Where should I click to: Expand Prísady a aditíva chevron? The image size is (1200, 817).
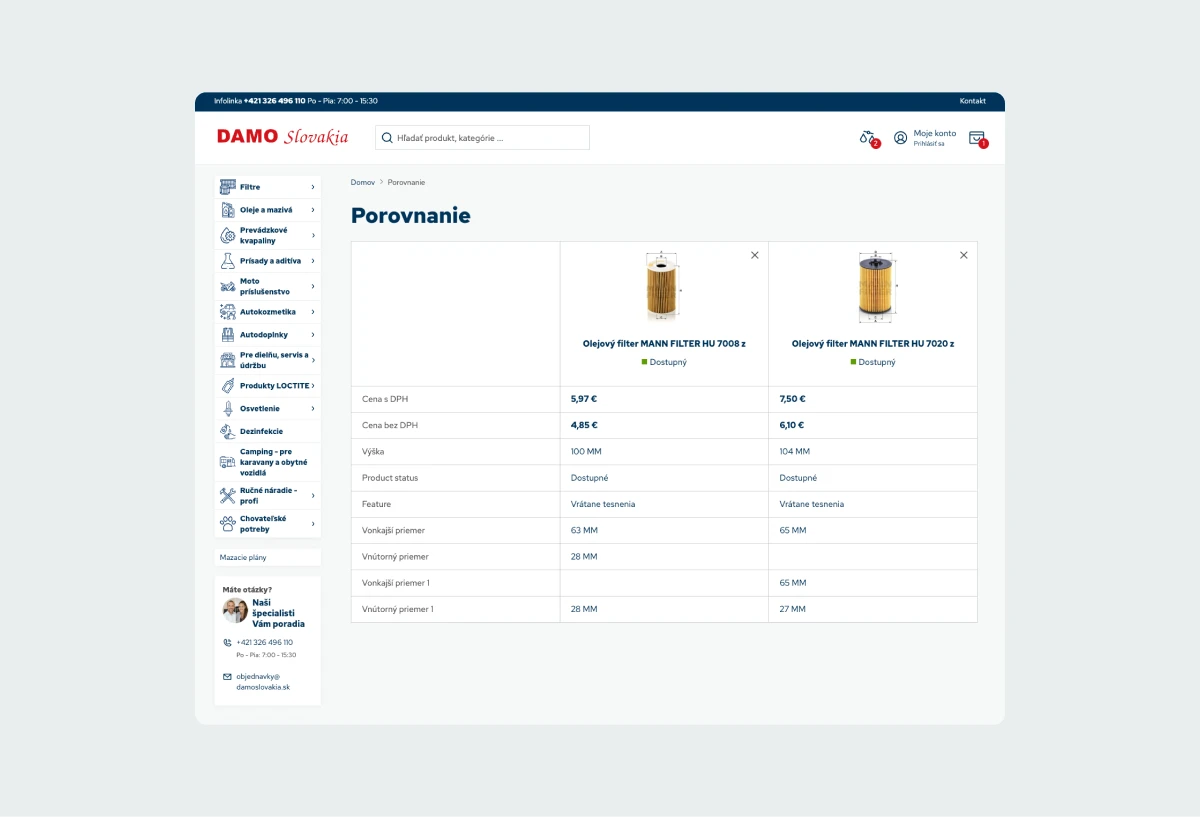click(x=313, y=261)
